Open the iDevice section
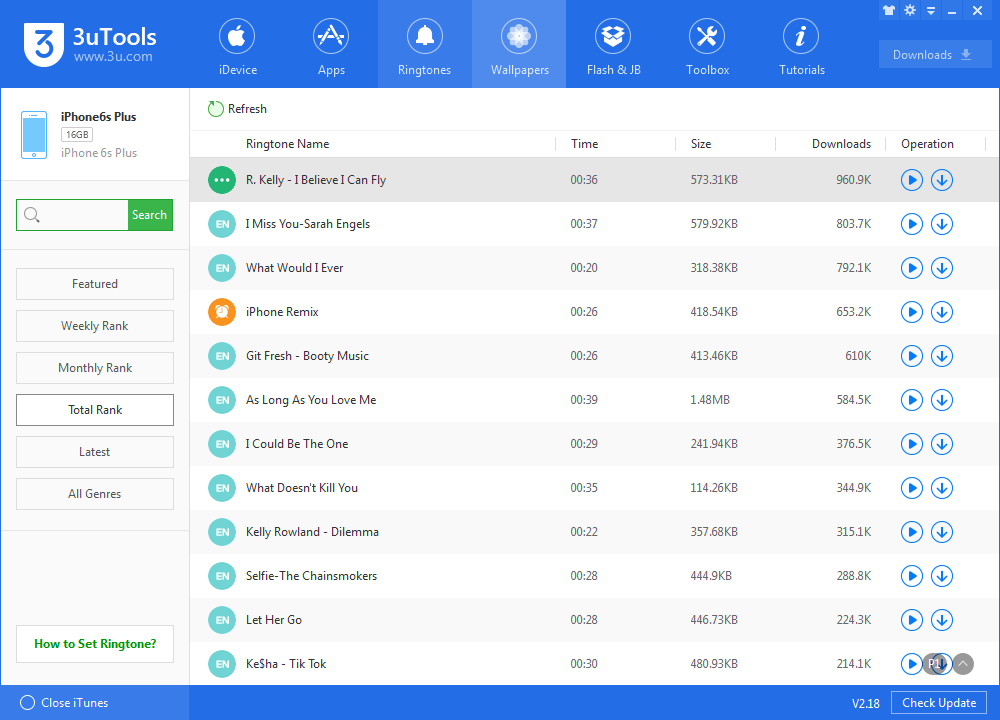This screenshot has height=720, width=1000. pyautogui.click(x=237, y=45)
